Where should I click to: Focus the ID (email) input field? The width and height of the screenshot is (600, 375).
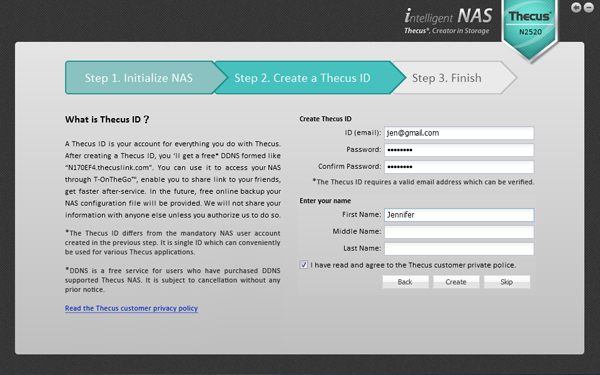(459, 133)
